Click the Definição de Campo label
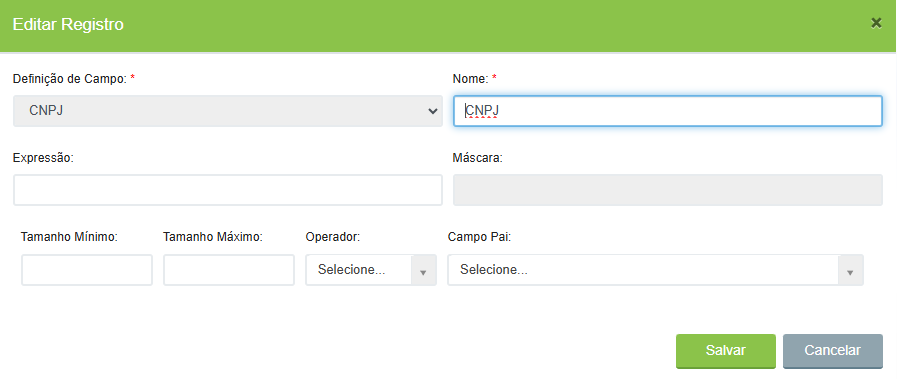897x379 pixels. coord(70,79)
